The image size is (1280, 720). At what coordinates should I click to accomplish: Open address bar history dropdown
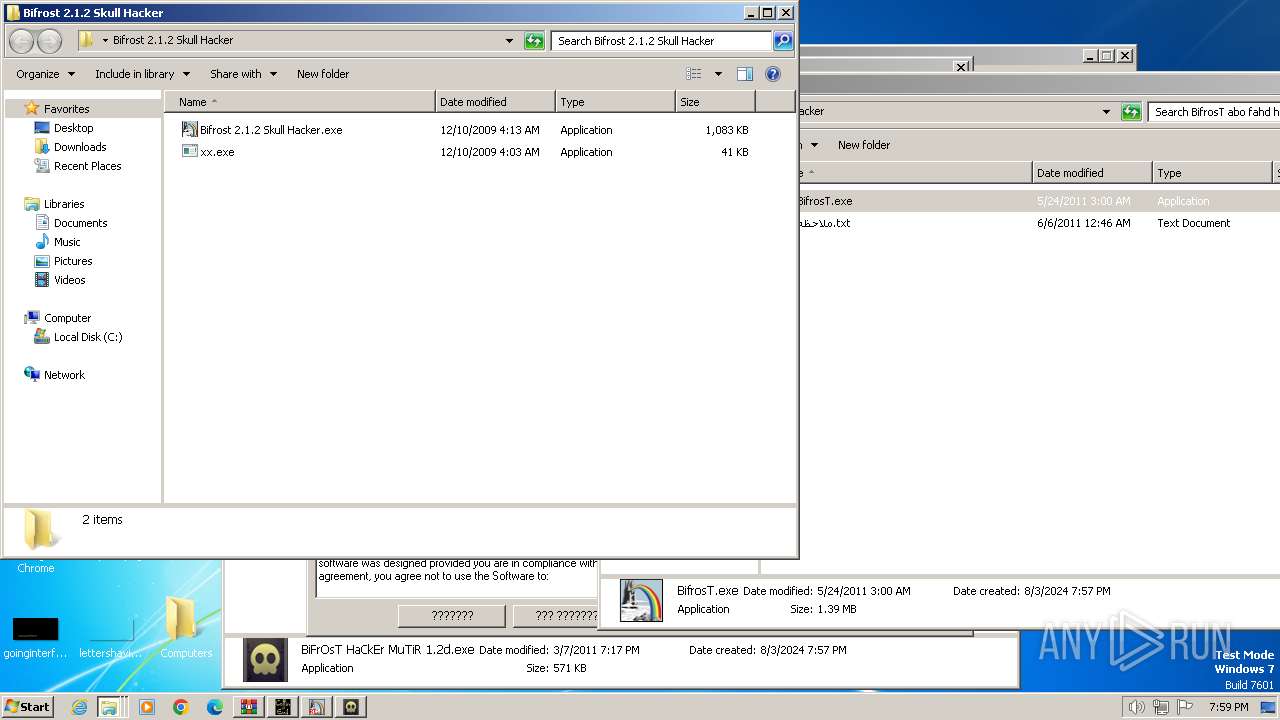pos(509,41)
